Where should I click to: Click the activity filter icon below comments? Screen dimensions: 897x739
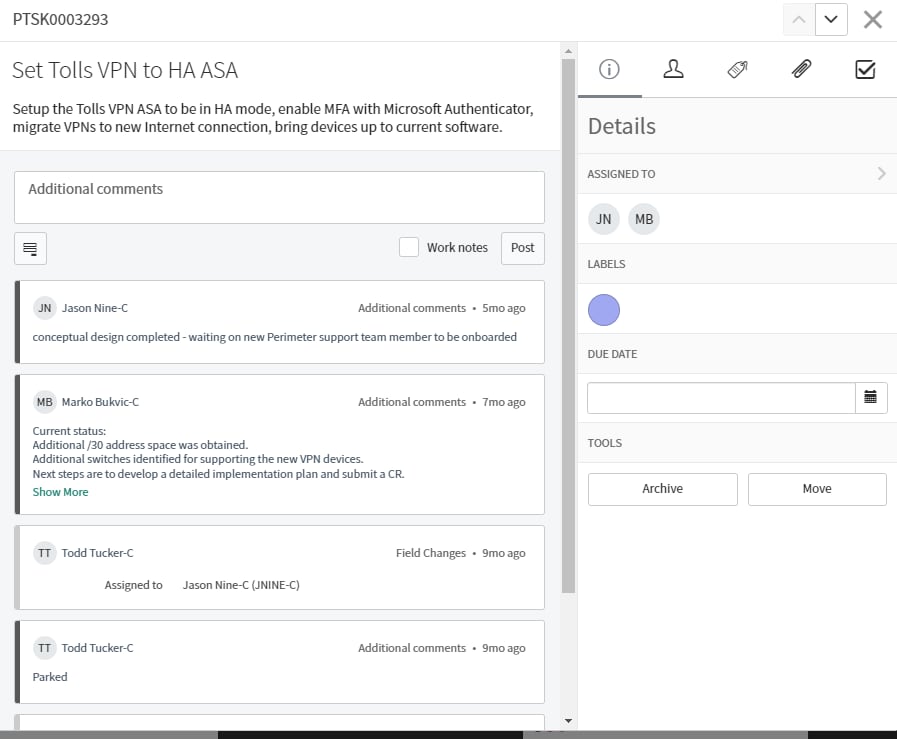30,248
